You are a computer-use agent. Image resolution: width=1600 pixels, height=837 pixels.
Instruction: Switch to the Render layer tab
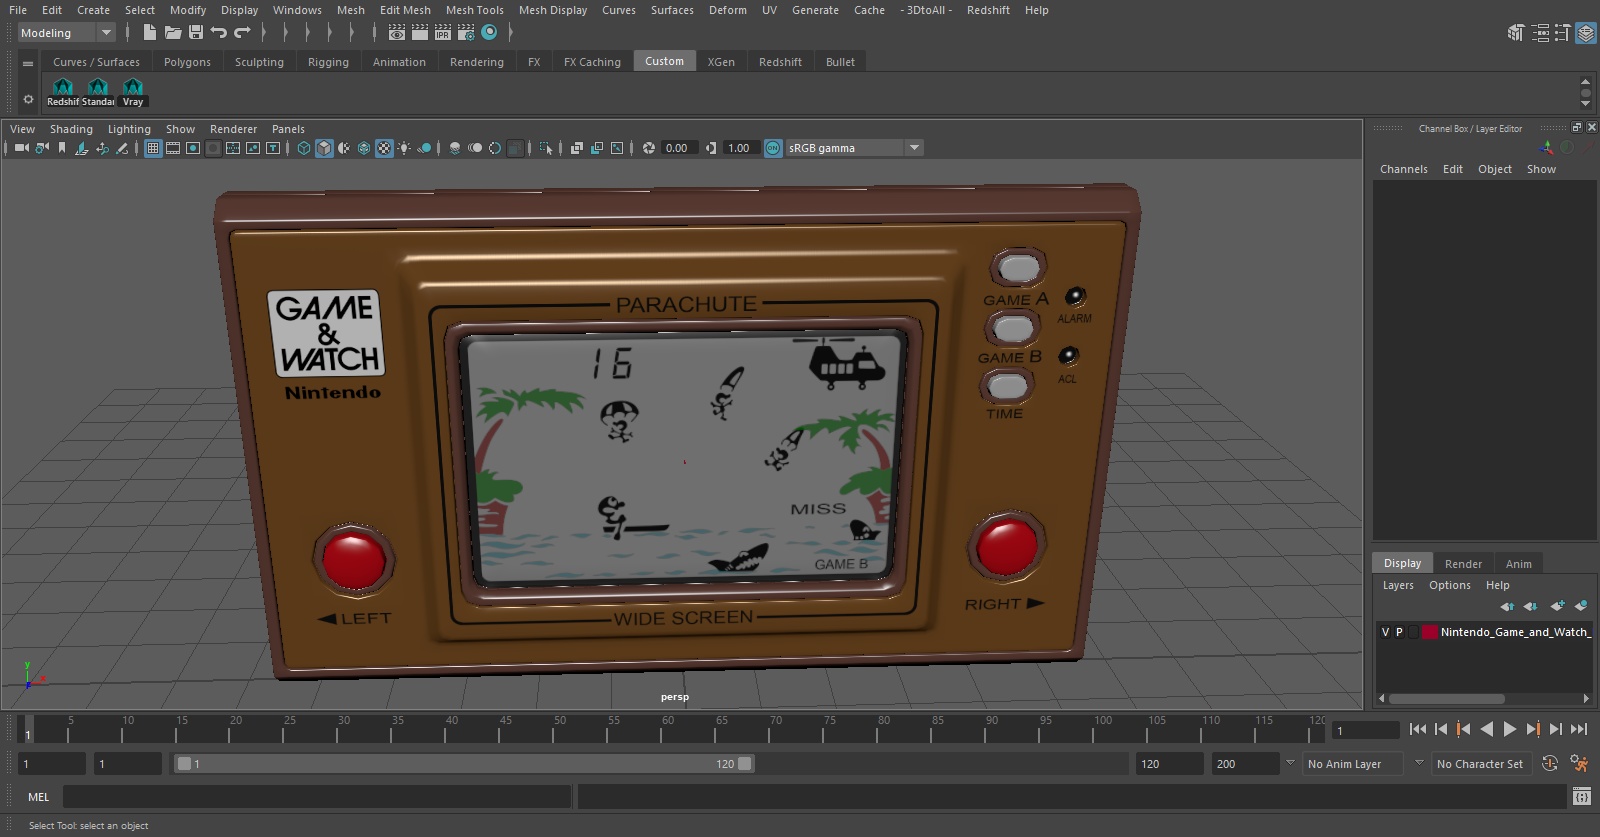pyautogui.click(x=1463, y=564)
